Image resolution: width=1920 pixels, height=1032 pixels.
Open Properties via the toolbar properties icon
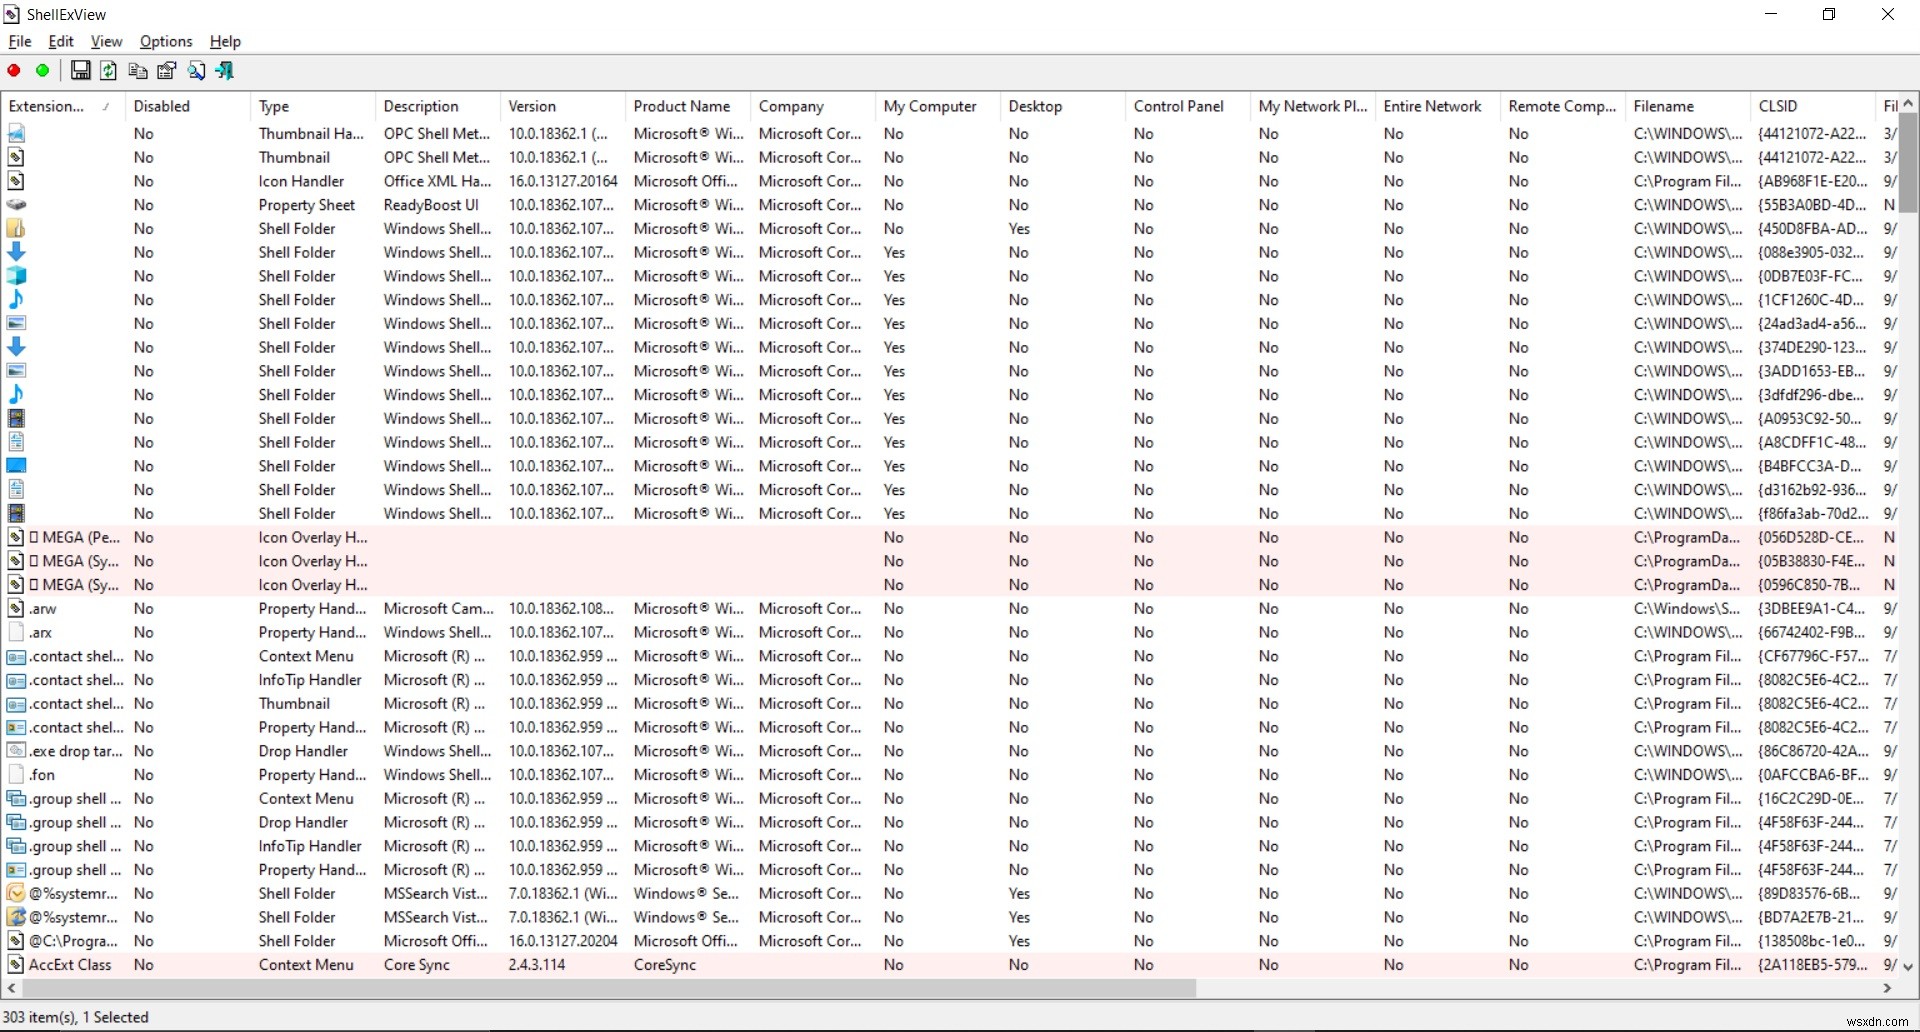[167, 71]
